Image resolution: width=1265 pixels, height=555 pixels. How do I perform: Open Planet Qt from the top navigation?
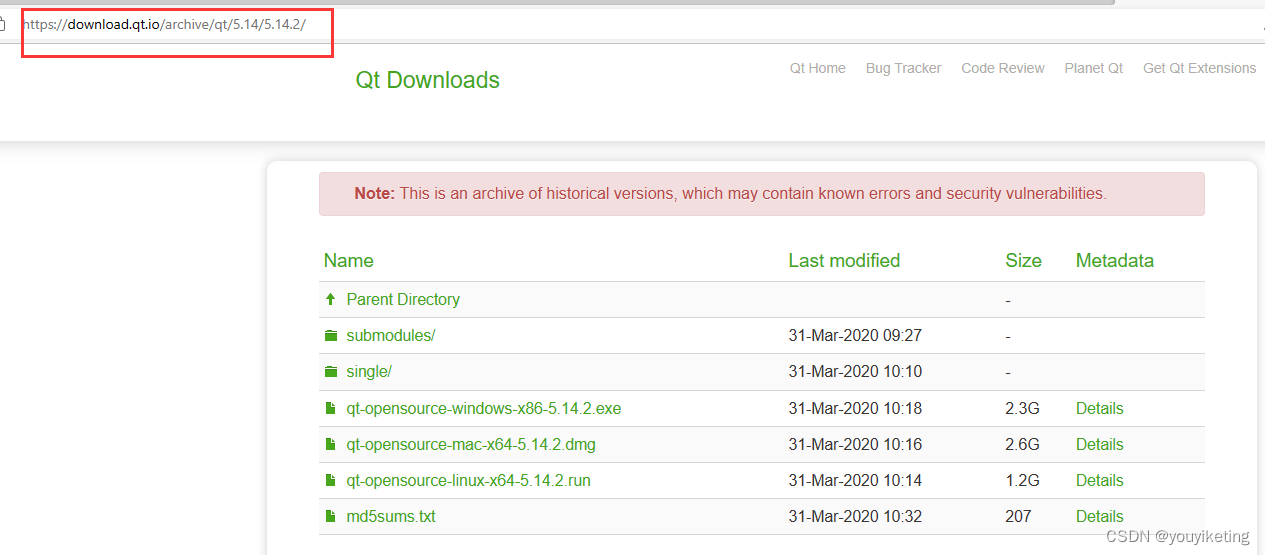1094,68
